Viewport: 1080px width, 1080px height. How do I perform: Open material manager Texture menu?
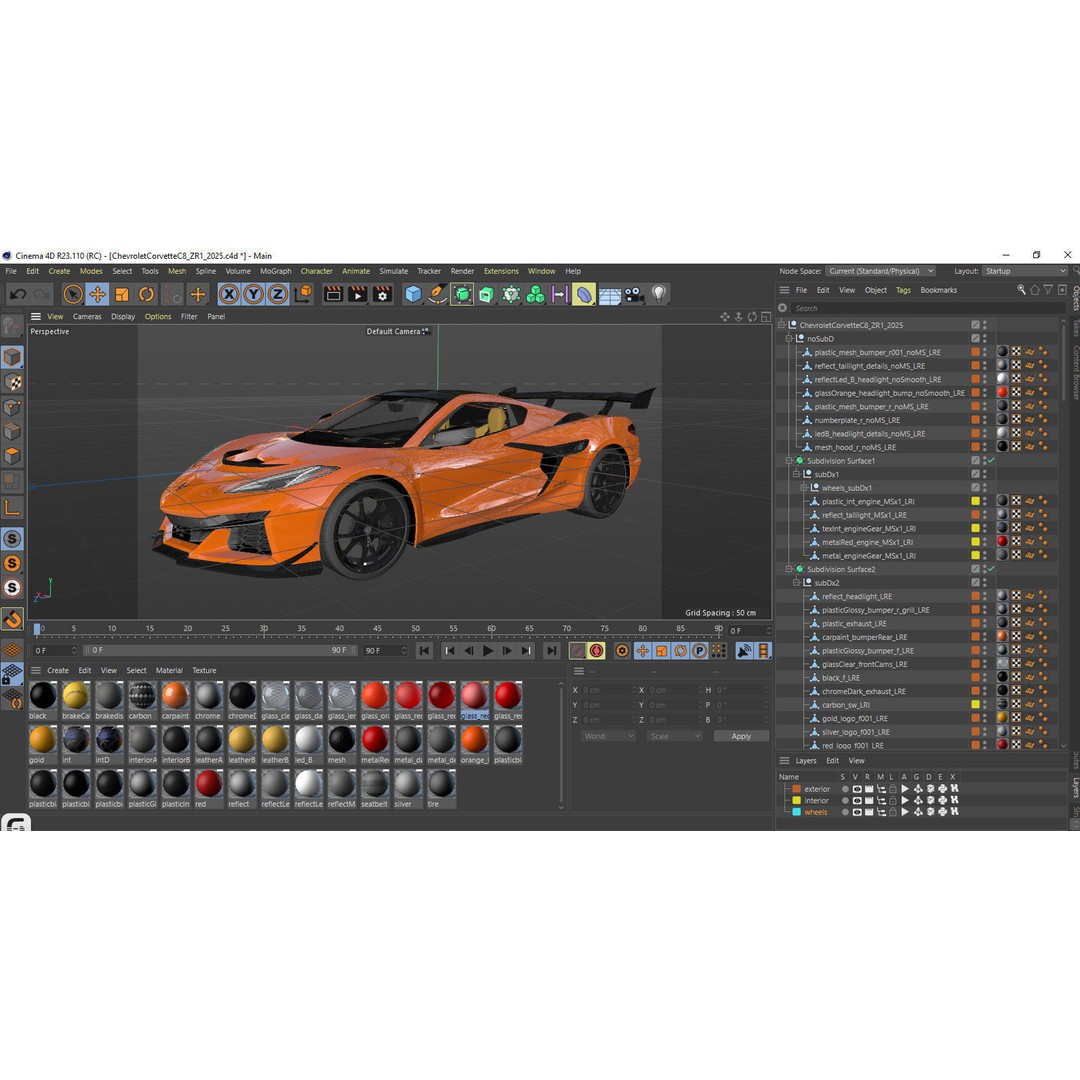coord(204,671)
